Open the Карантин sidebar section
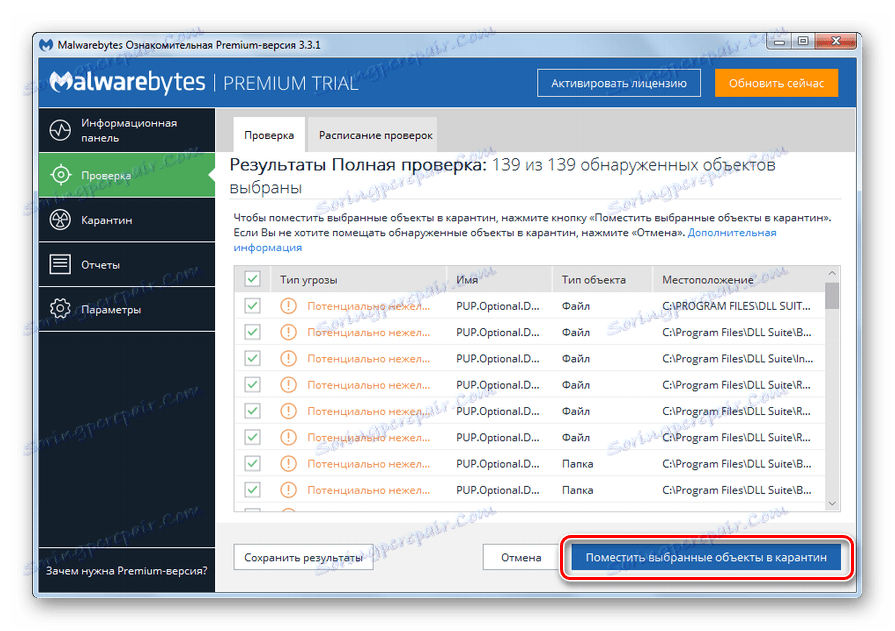Viewport: 895px width, 631px height. coord(127,220)
